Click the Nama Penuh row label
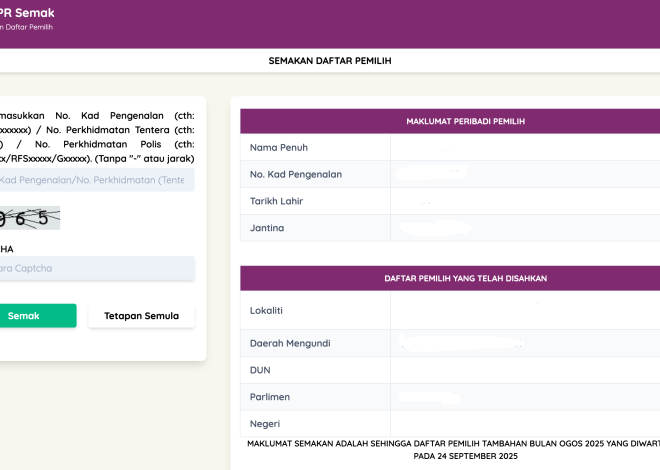This screenshot has height=470, width=660. 278,147
